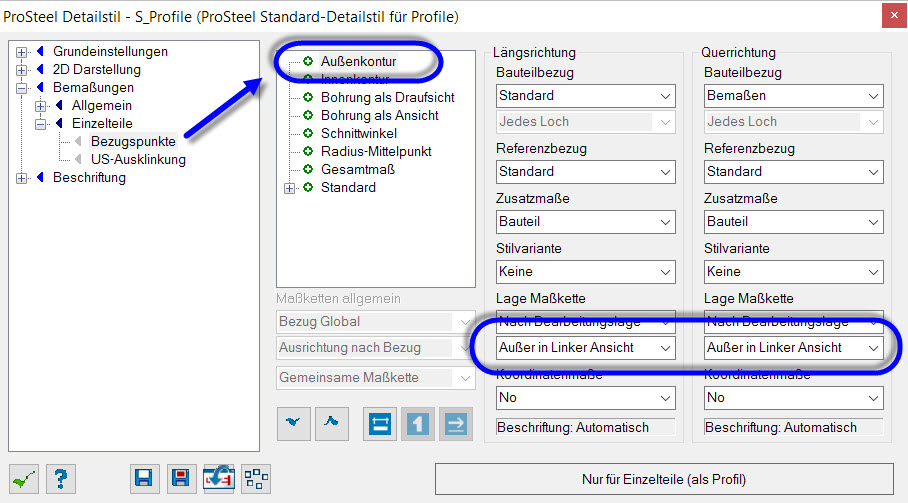Expand the 2D Darstellung tree node
The height and width of the screenshot is (503, 908).
pyautogui.click(x=21, y=70)
